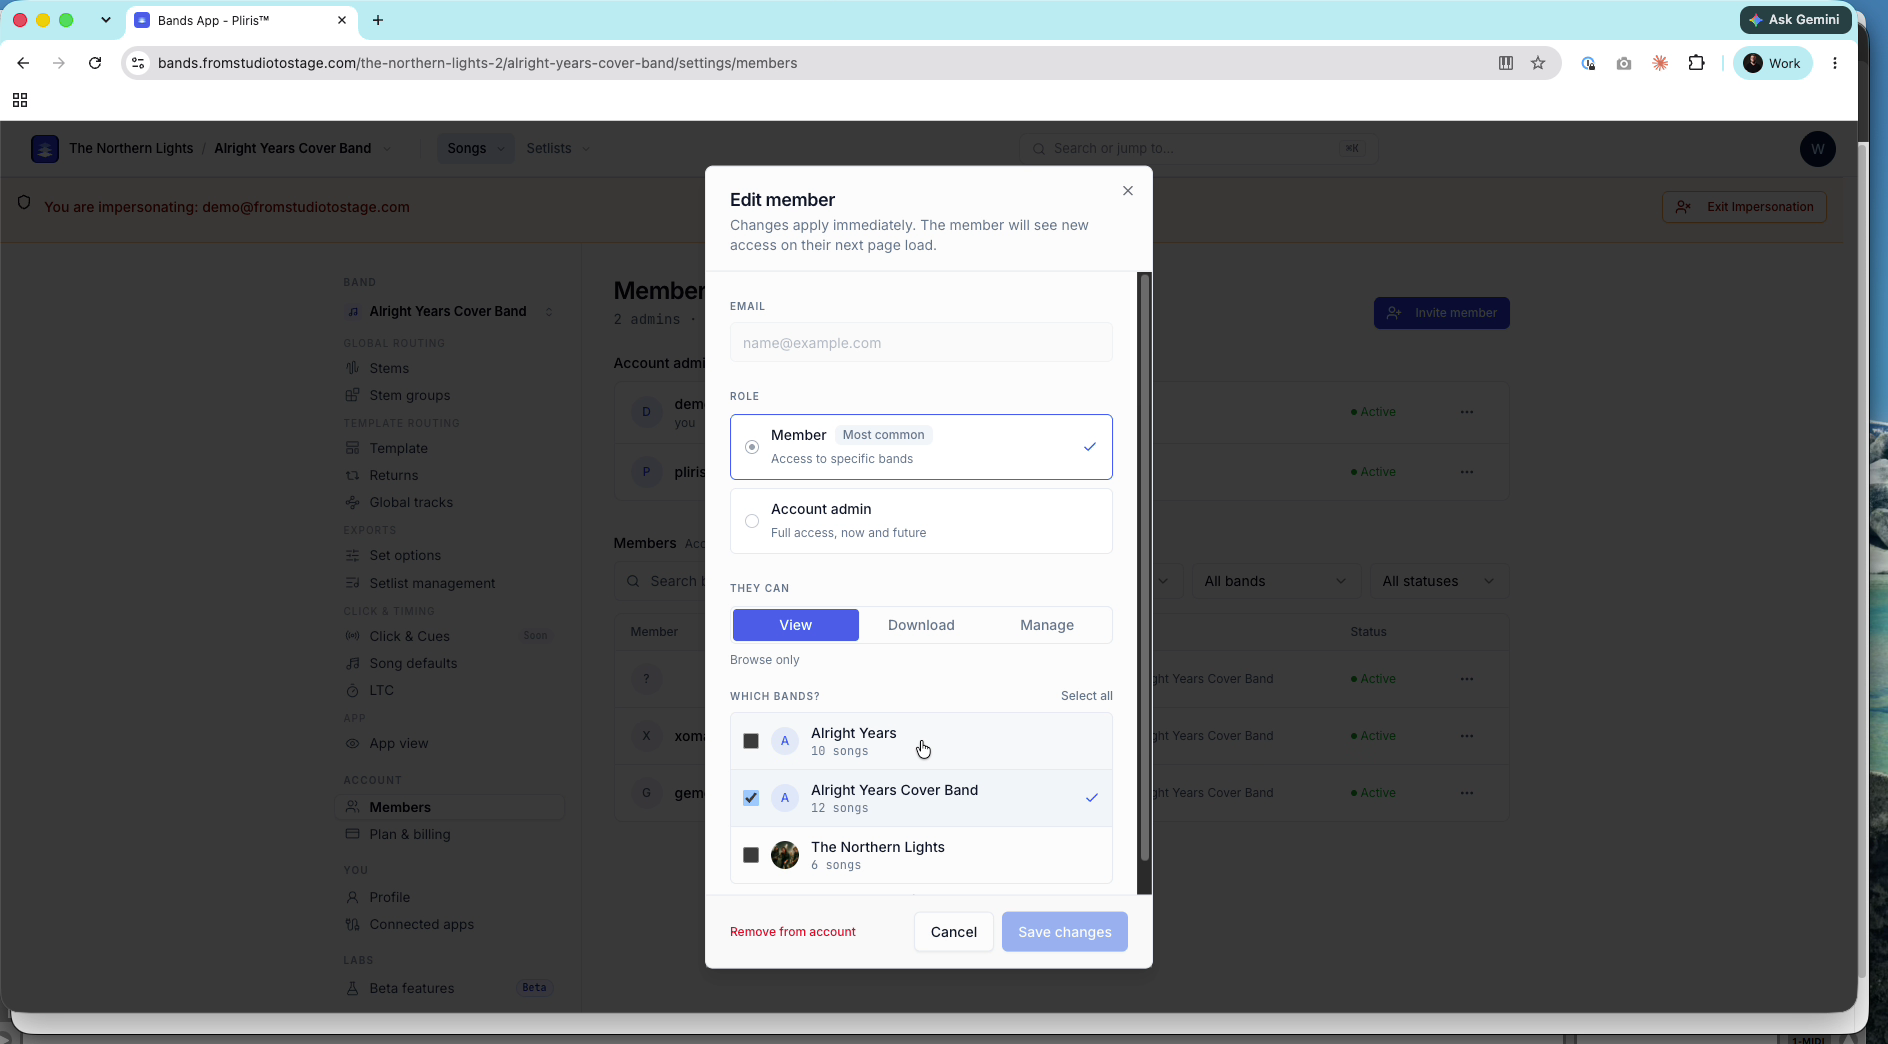Open the Setlists dropdown menu
Screen dimensions: 1888x1044
click(558, 148)
